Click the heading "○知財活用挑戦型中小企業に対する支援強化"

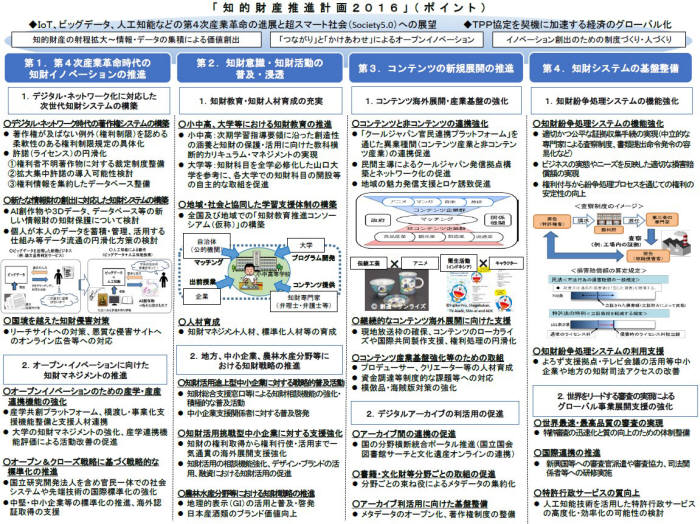260,433
